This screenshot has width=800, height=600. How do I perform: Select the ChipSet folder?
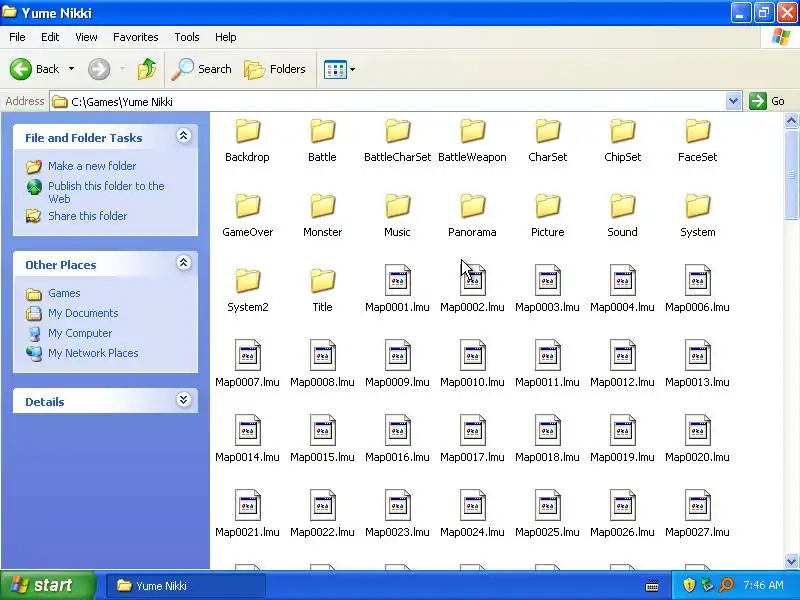tap(622, 140)
